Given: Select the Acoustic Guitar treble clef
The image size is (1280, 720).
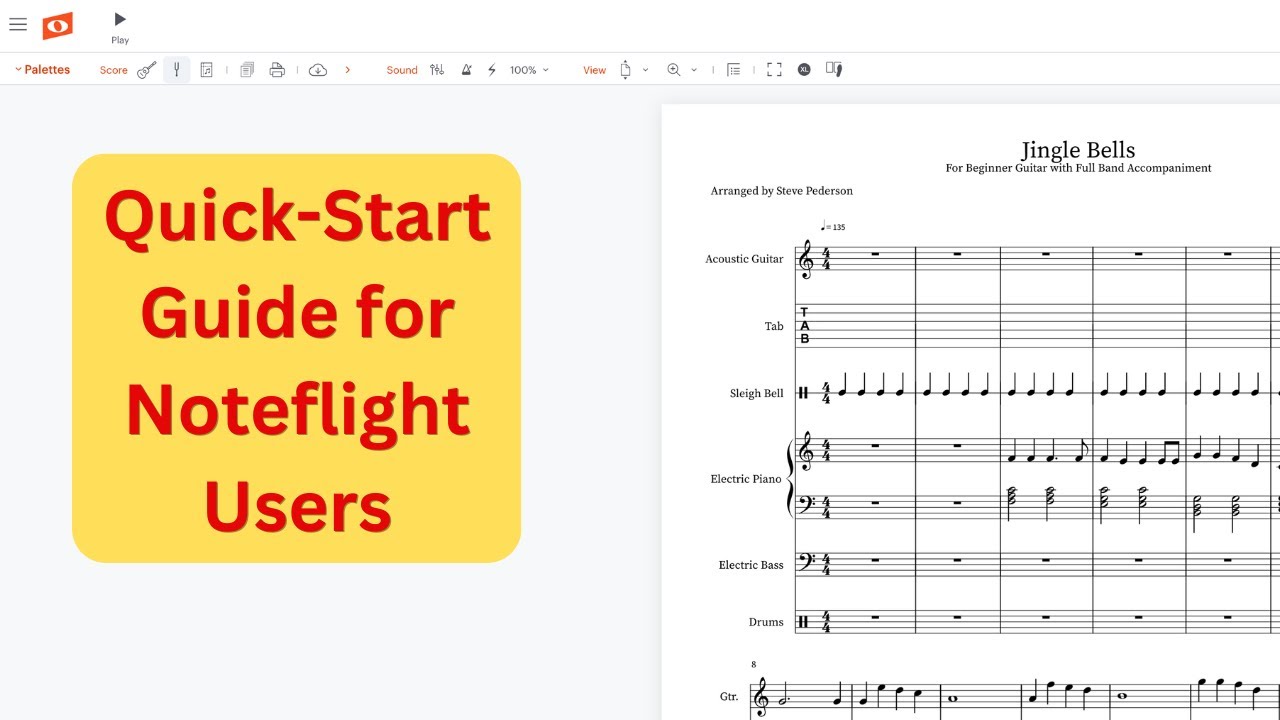Looking at the screenshot, I should (805, 260).
